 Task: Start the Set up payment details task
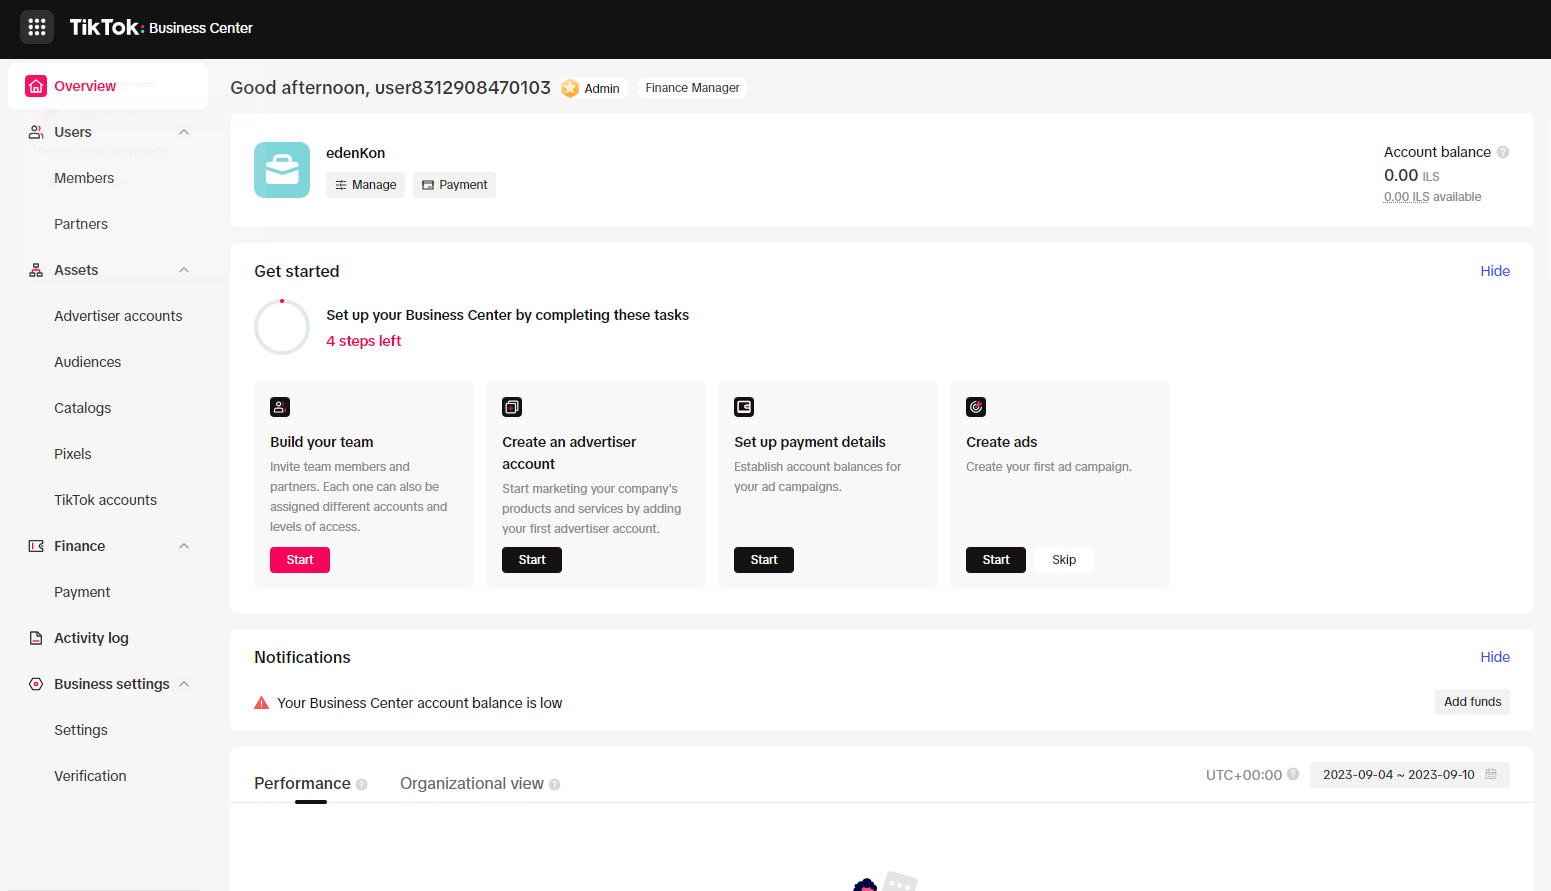pyautogui.click(x=764, y=560)
